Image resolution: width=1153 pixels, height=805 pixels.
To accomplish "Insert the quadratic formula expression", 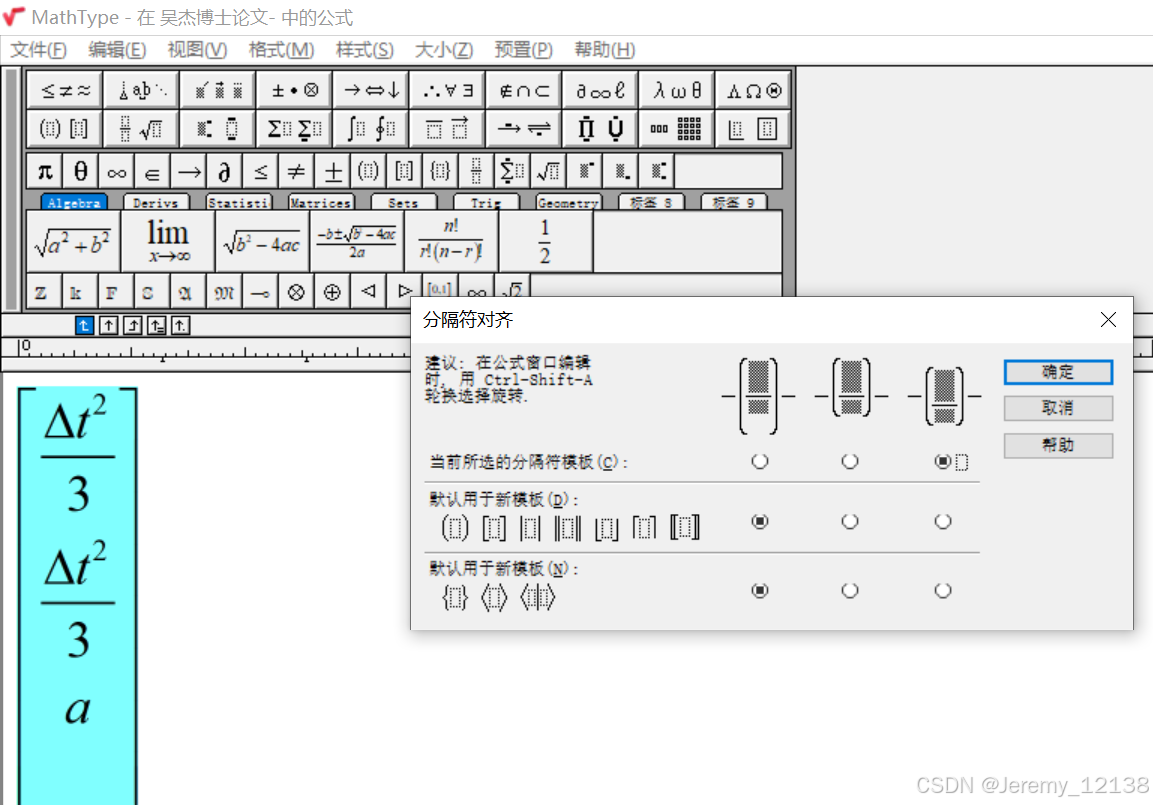I will [357, 241].
